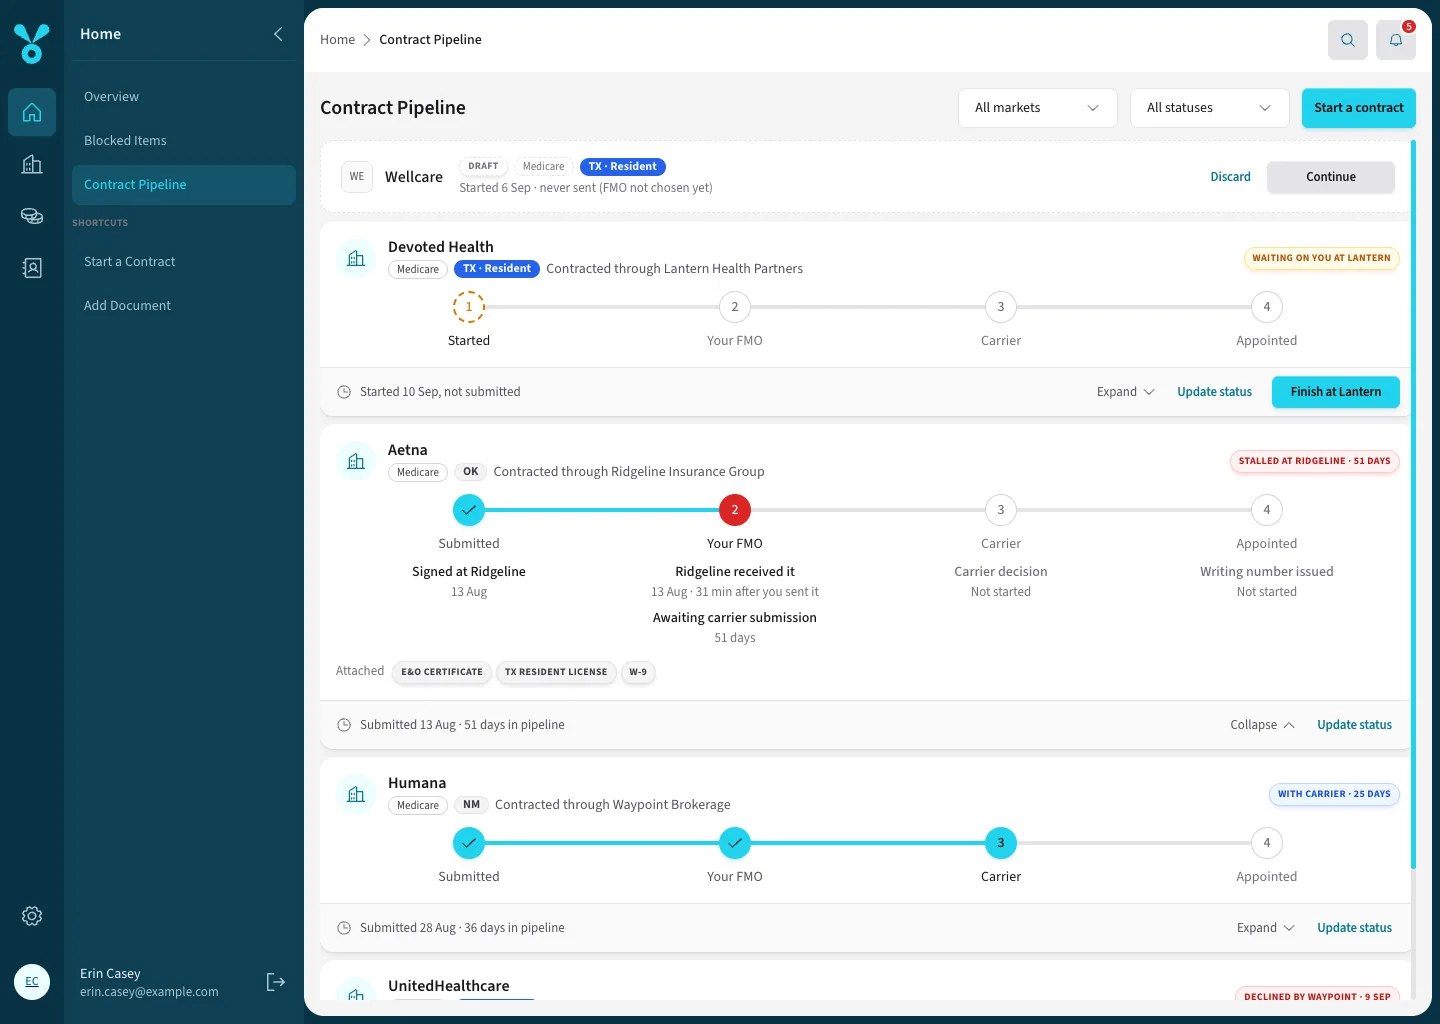Open the All markets dropdown
This screenshot has height=1024, width=1440.
click(x=1038, y=108)
